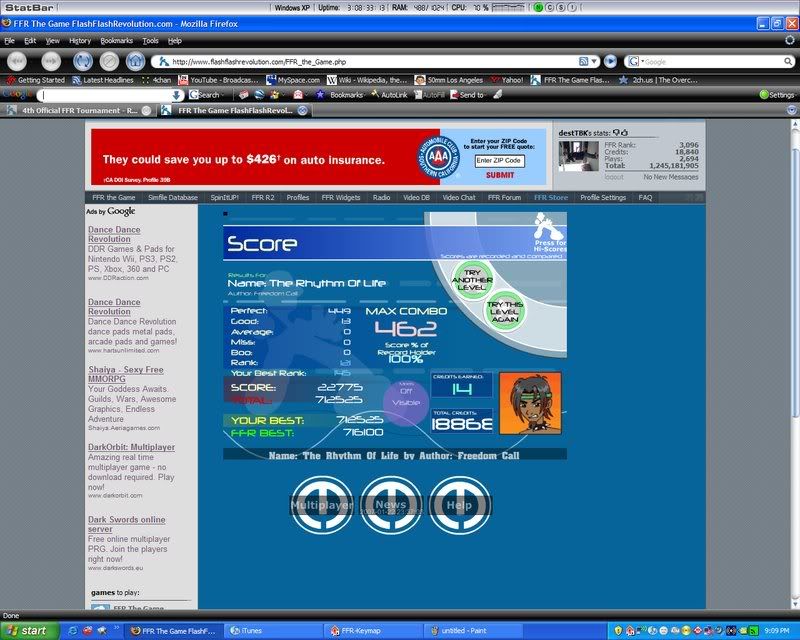Expand the address bar history dropdown
Viewport: 800px width, 640px height.
[x=596, y=61]
